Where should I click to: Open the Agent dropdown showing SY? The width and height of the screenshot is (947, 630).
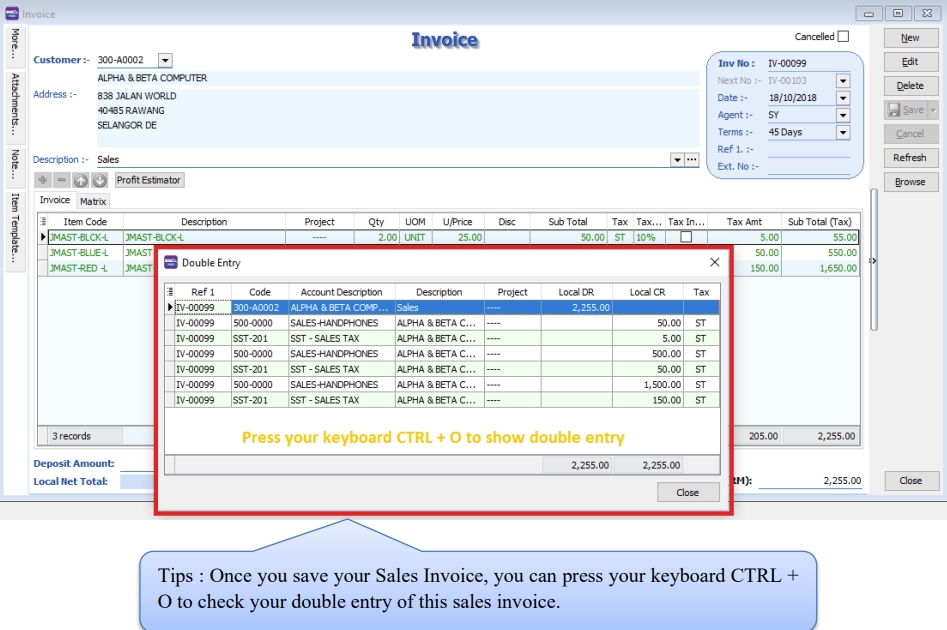(842, 115)
